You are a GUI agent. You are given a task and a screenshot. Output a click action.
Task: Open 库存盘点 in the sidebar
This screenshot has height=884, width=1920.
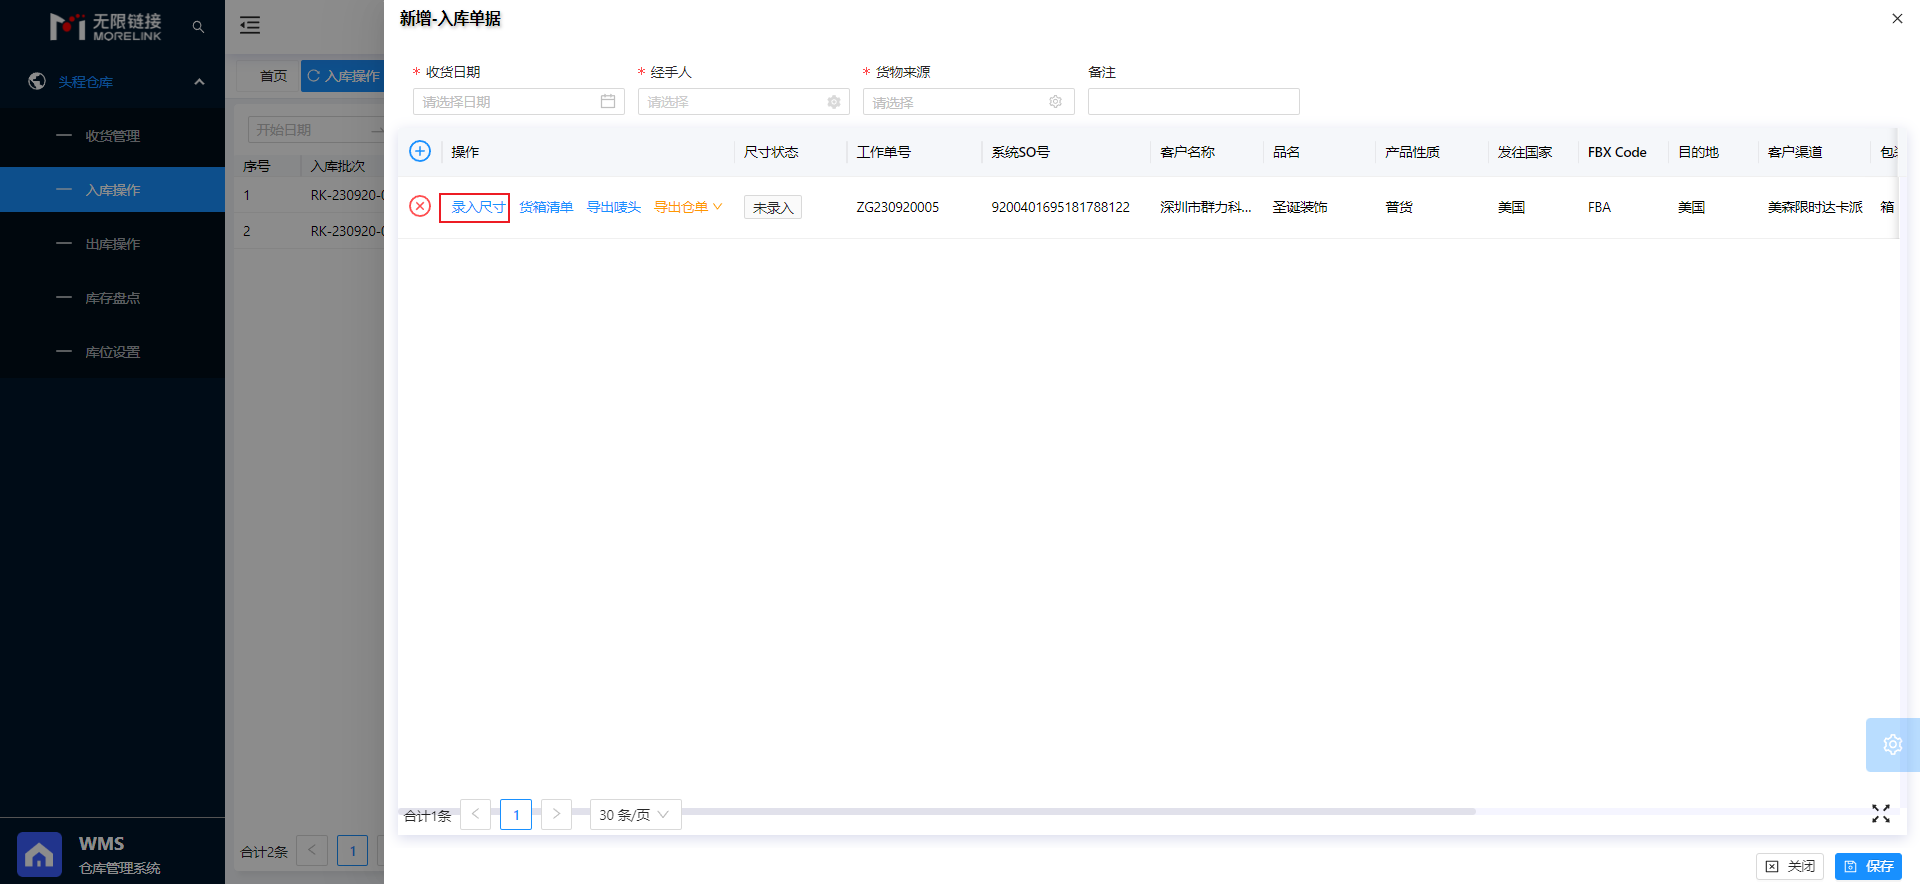pos(112,298)
